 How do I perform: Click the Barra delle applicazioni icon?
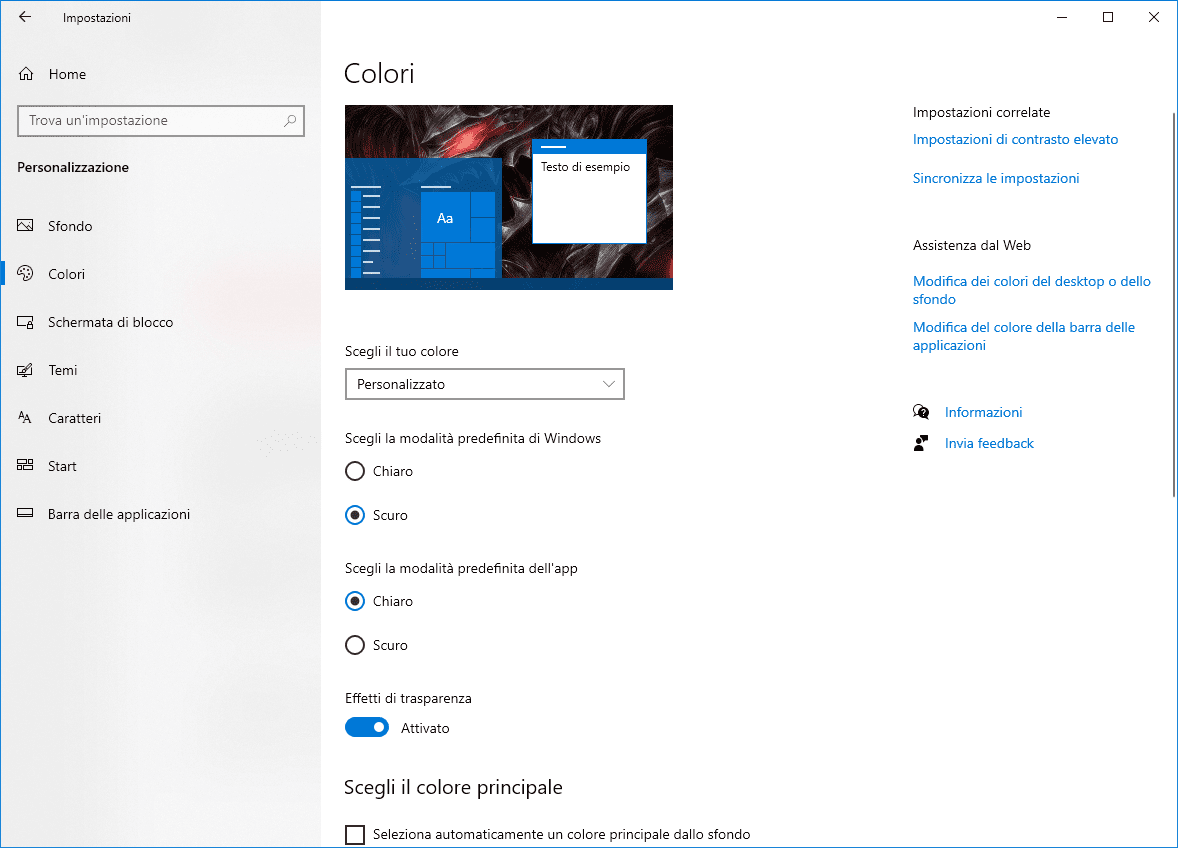26,514
